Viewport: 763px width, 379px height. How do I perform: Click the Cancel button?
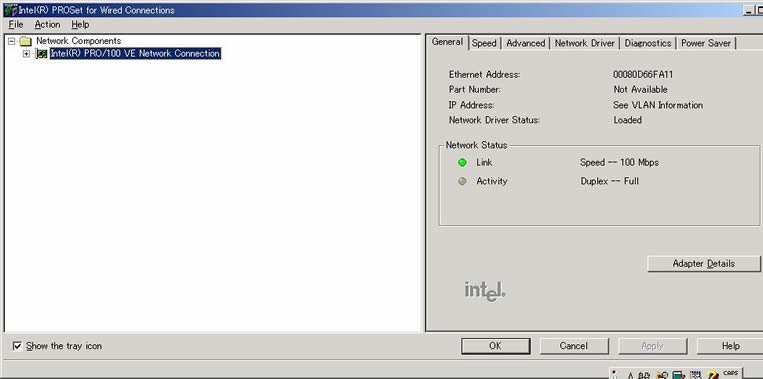[574, 346]
